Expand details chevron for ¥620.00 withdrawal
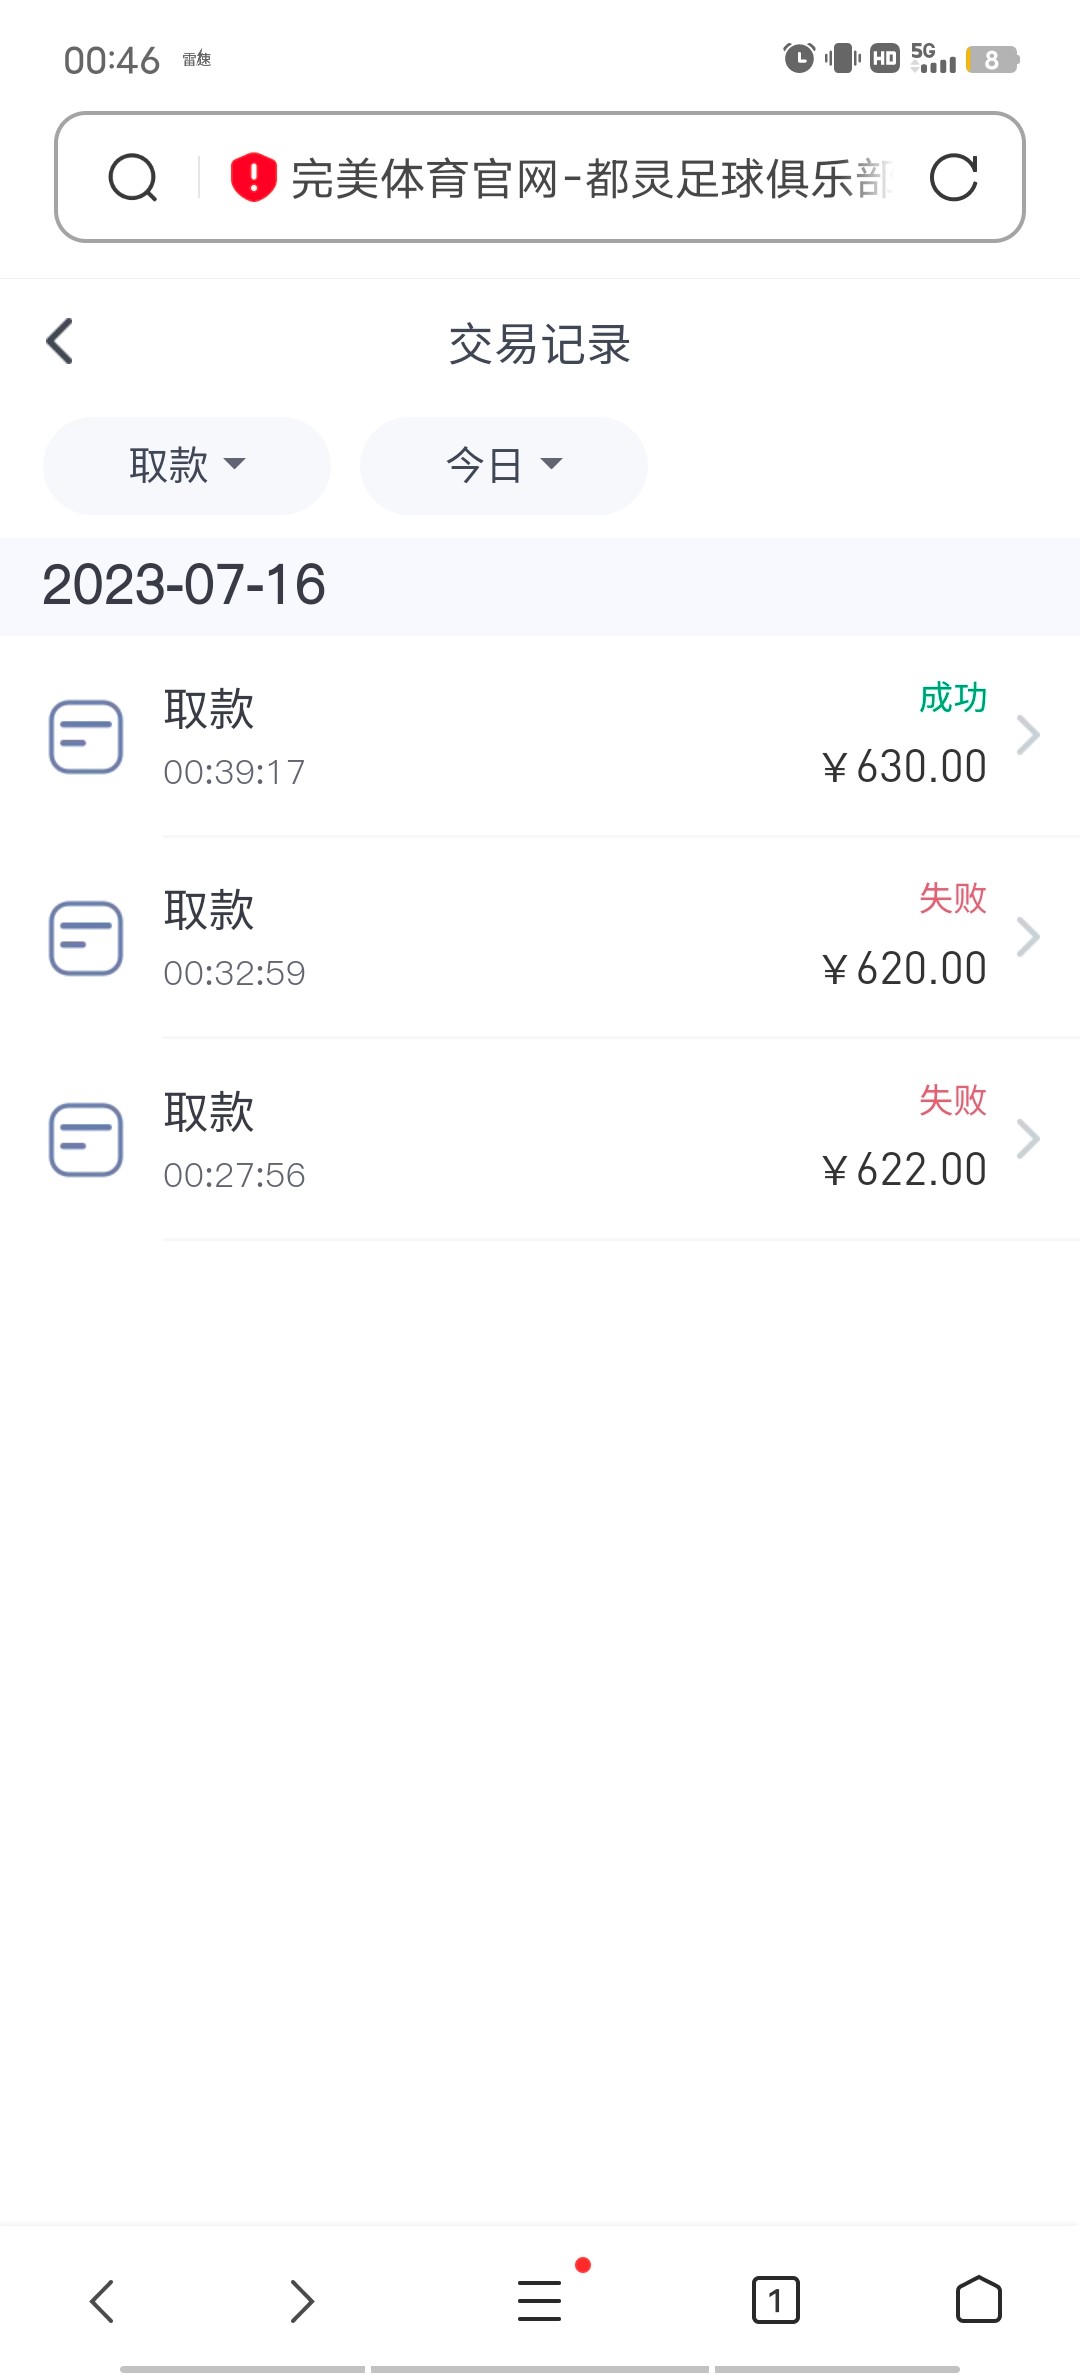This screenshot has height=2376, width=1080. tap(1028, 938)
